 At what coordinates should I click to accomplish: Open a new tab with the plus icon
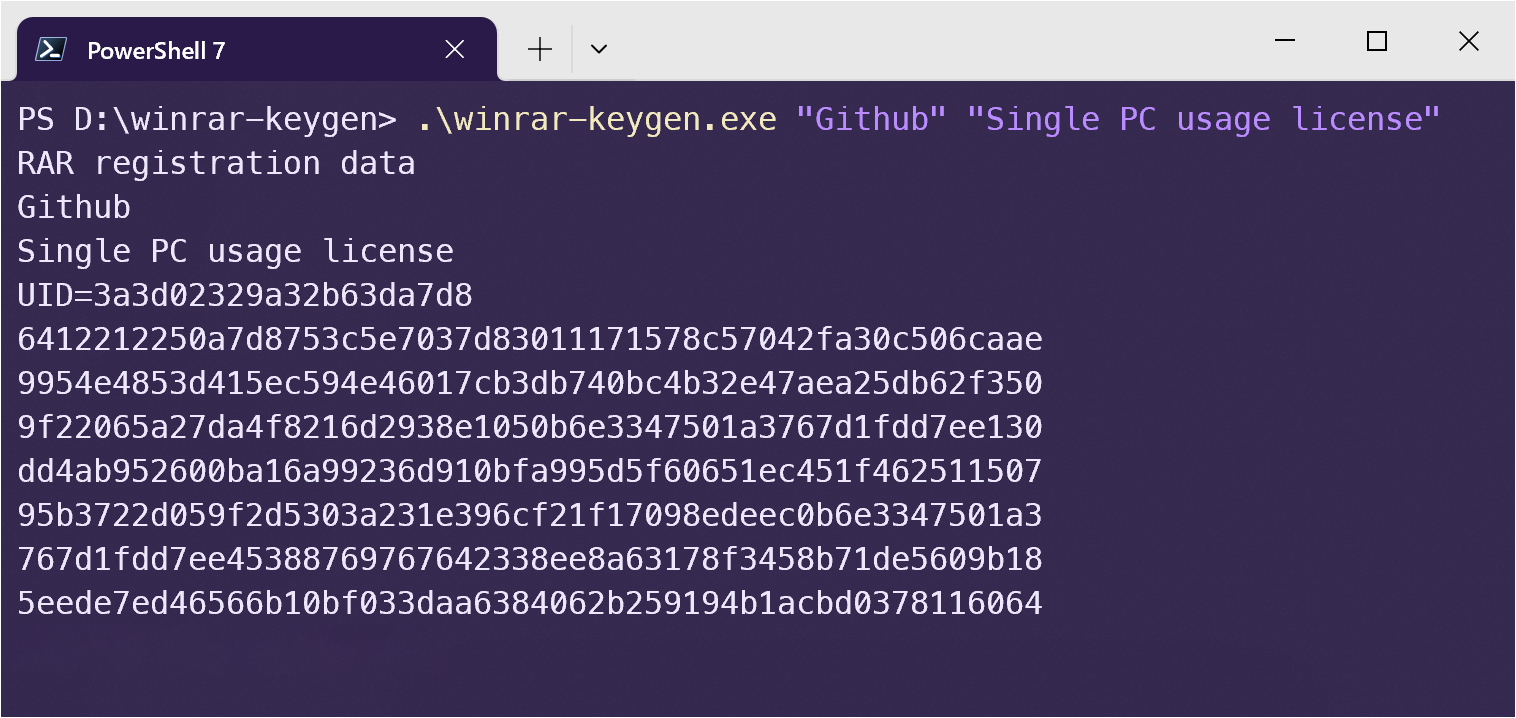click(540, 49)
